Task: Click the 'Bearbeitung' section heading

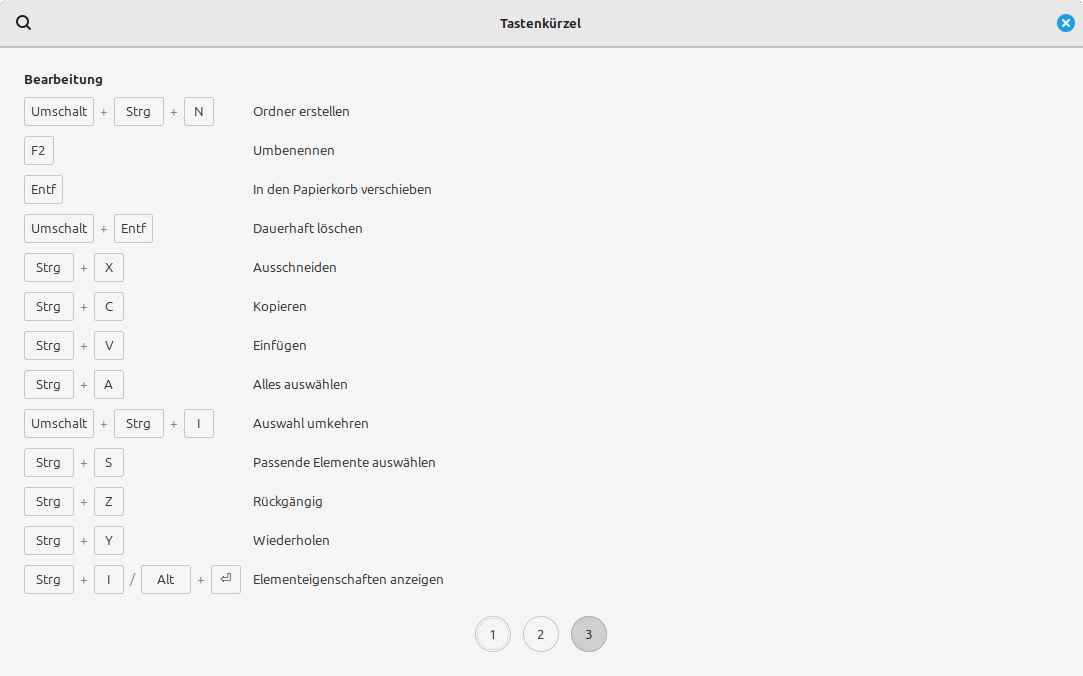Action: 63,79
